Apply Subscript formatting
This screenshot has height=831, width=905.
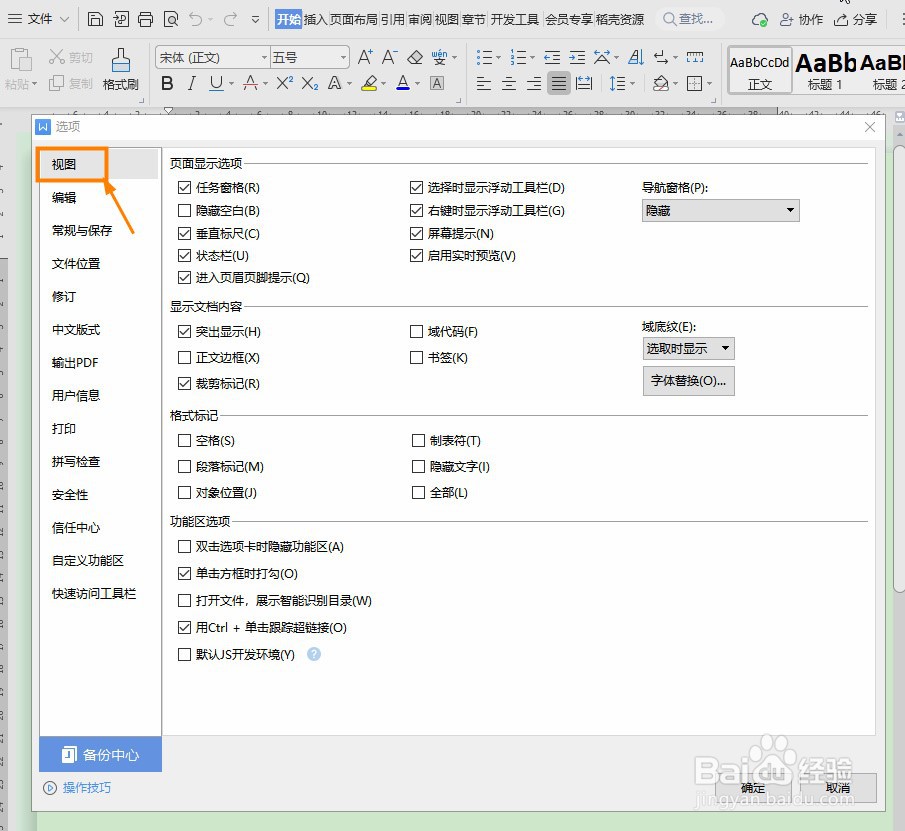pos(310,84)
